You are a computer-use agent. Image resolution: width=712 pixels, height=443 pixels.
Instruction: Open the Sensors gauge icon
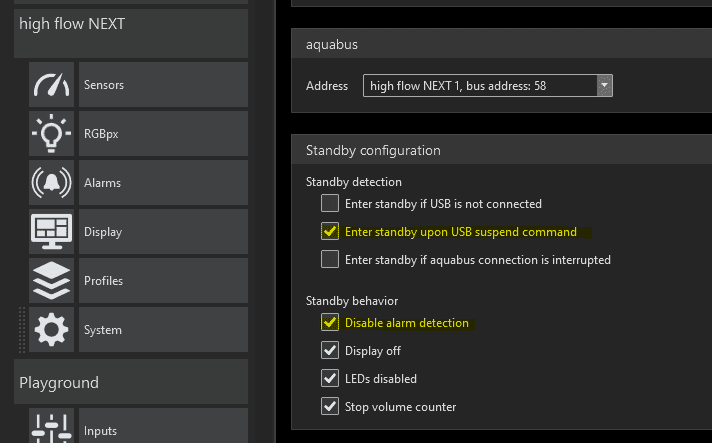coord(52,85)
